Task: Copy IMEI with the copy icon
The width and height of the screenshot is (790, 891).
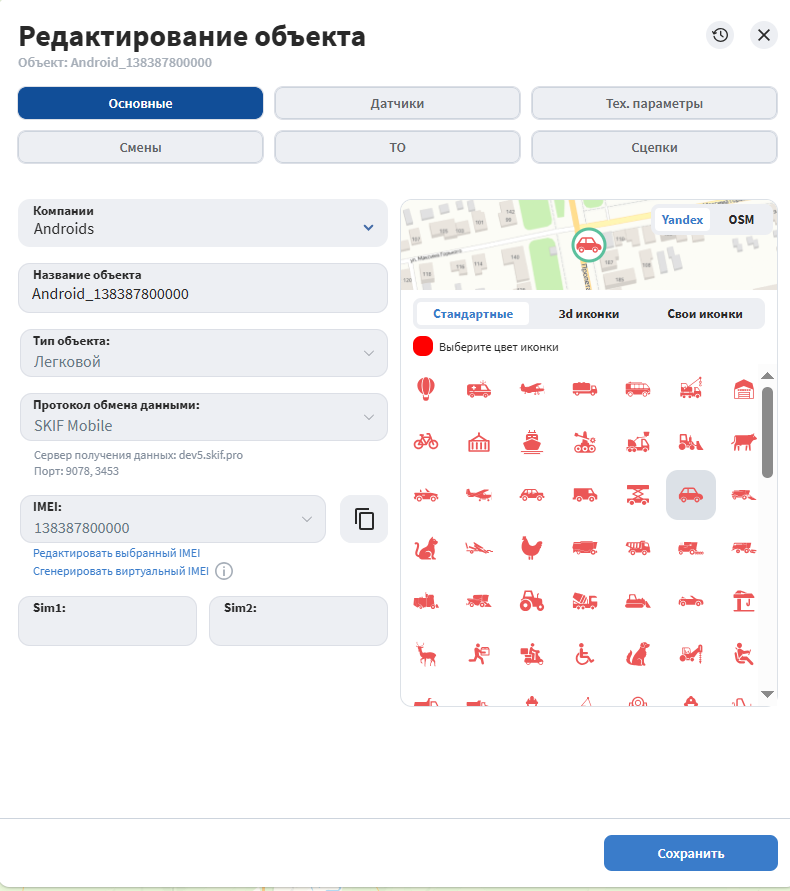Action: tap(364, 519)
